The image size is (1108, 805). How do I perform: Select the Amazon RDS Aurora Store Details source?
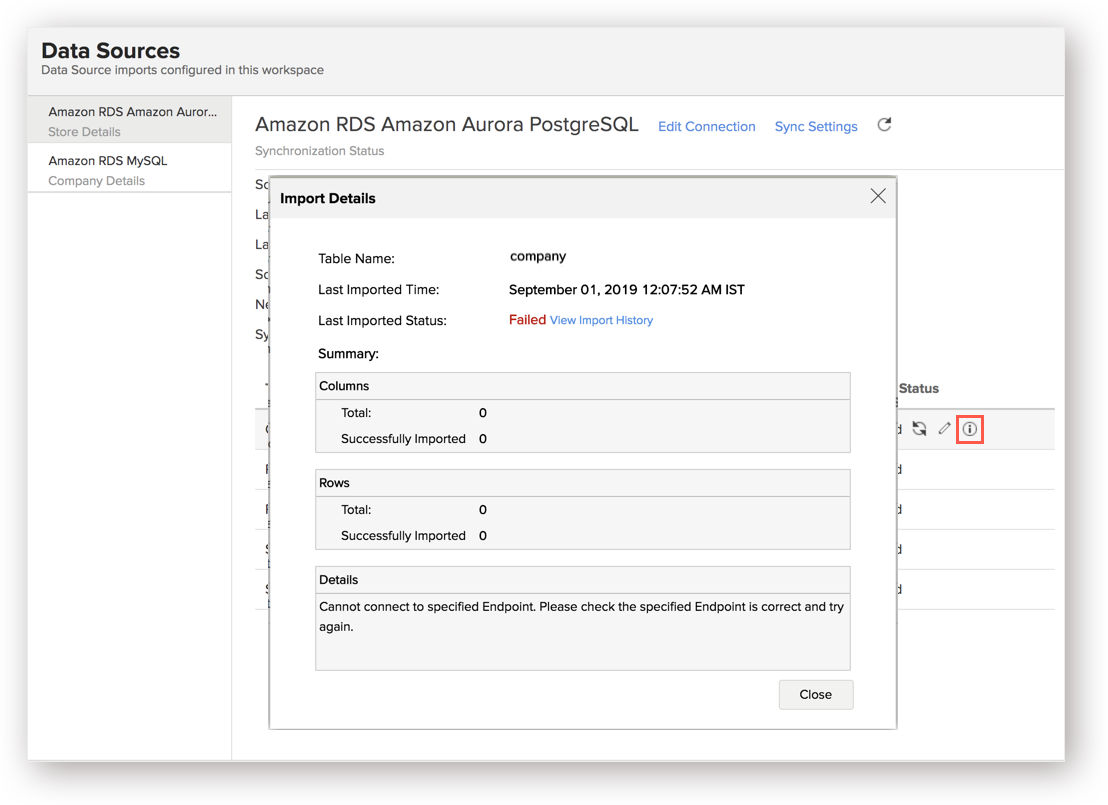tap(130, 121)
